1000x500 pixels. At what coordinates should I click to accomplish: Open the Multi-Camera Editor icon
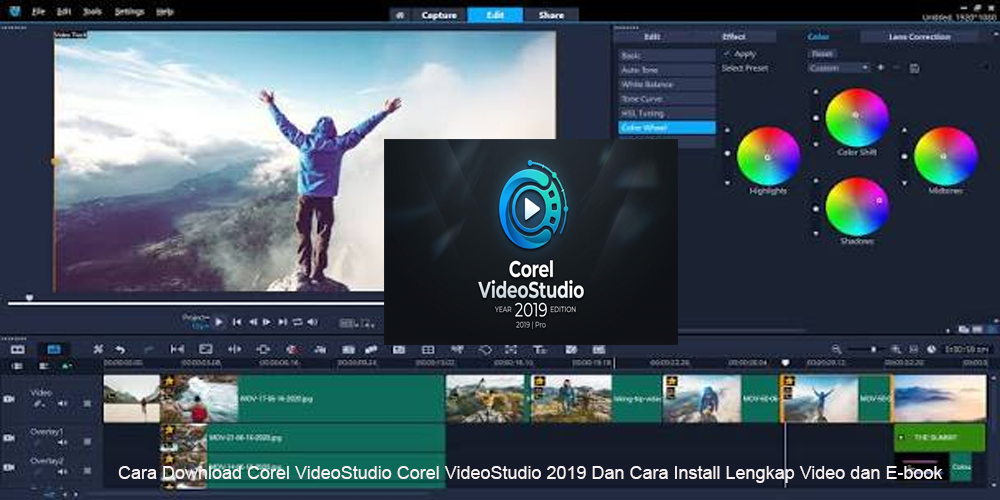click(x=428, y=349)
